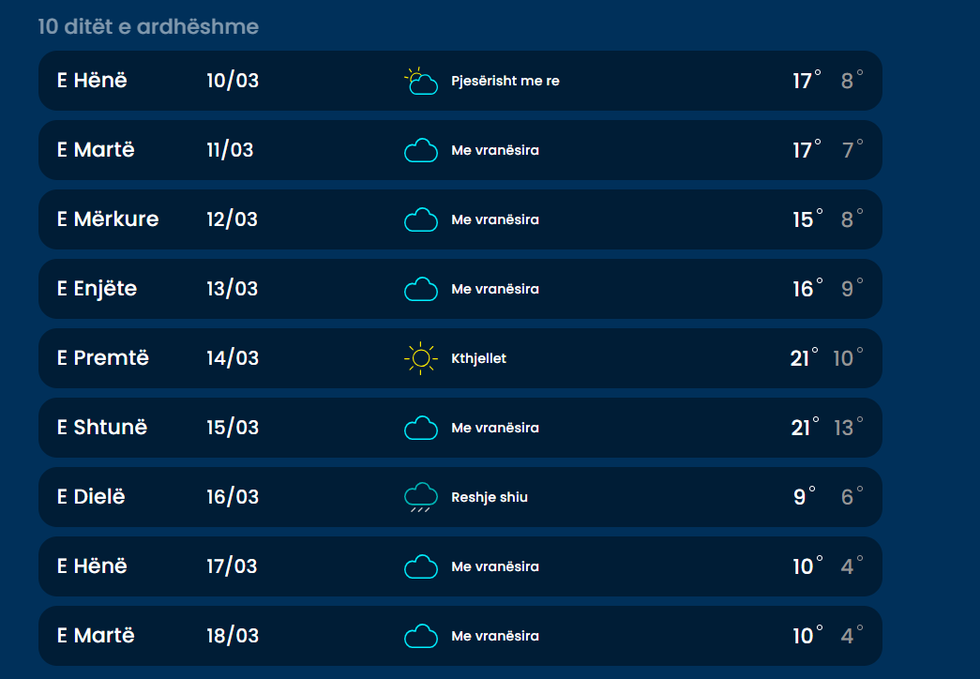The image size is (980, 679).
Task: Click the 18/03 date on E Martë row
Action: (x=232, y=636)
